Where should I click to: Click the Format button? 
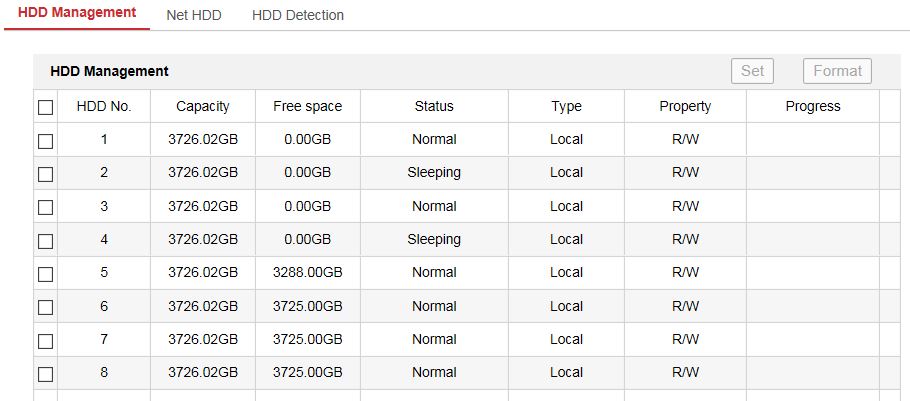837,71
